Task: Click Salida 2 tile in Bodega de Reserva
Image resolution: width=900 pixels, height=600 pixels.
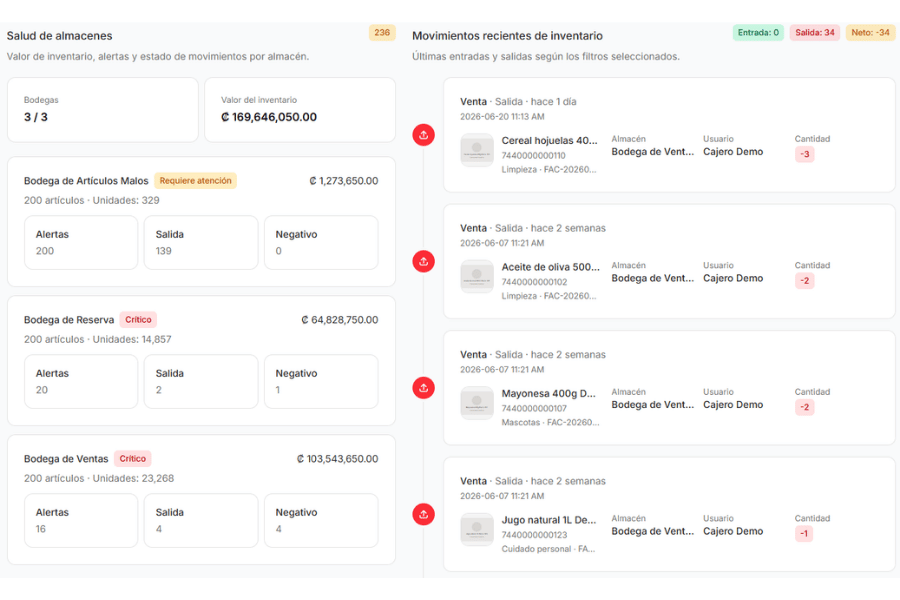Action: click(201, 381)
